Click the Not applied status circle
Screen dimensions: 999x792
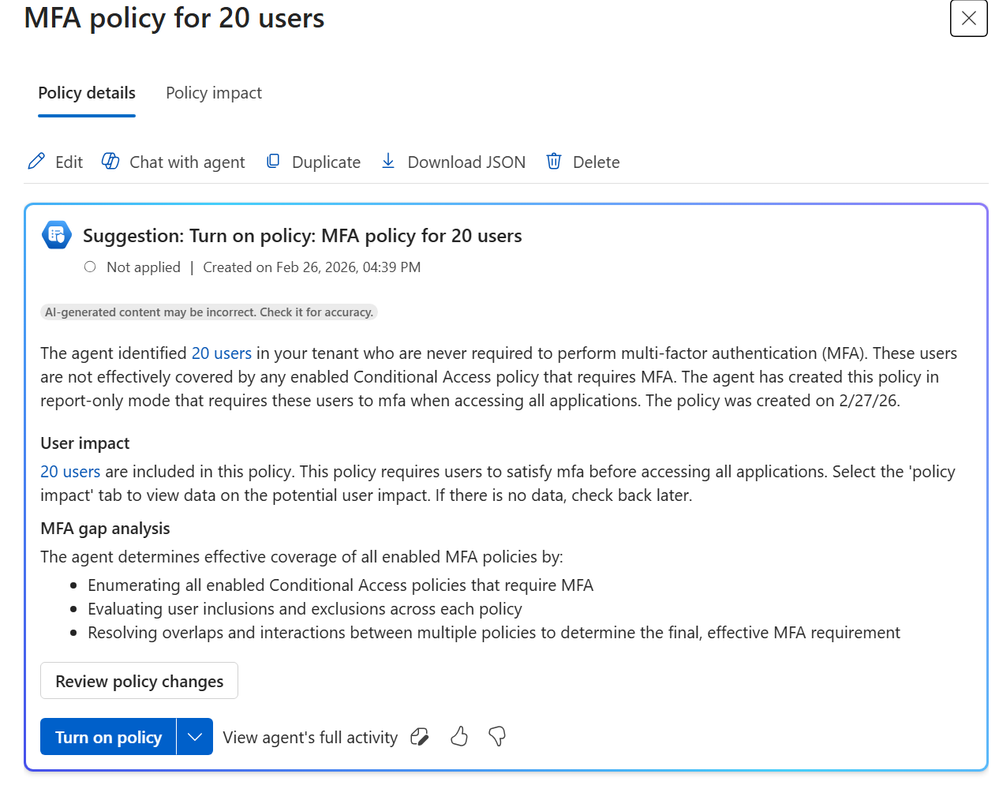click(90, 267)
